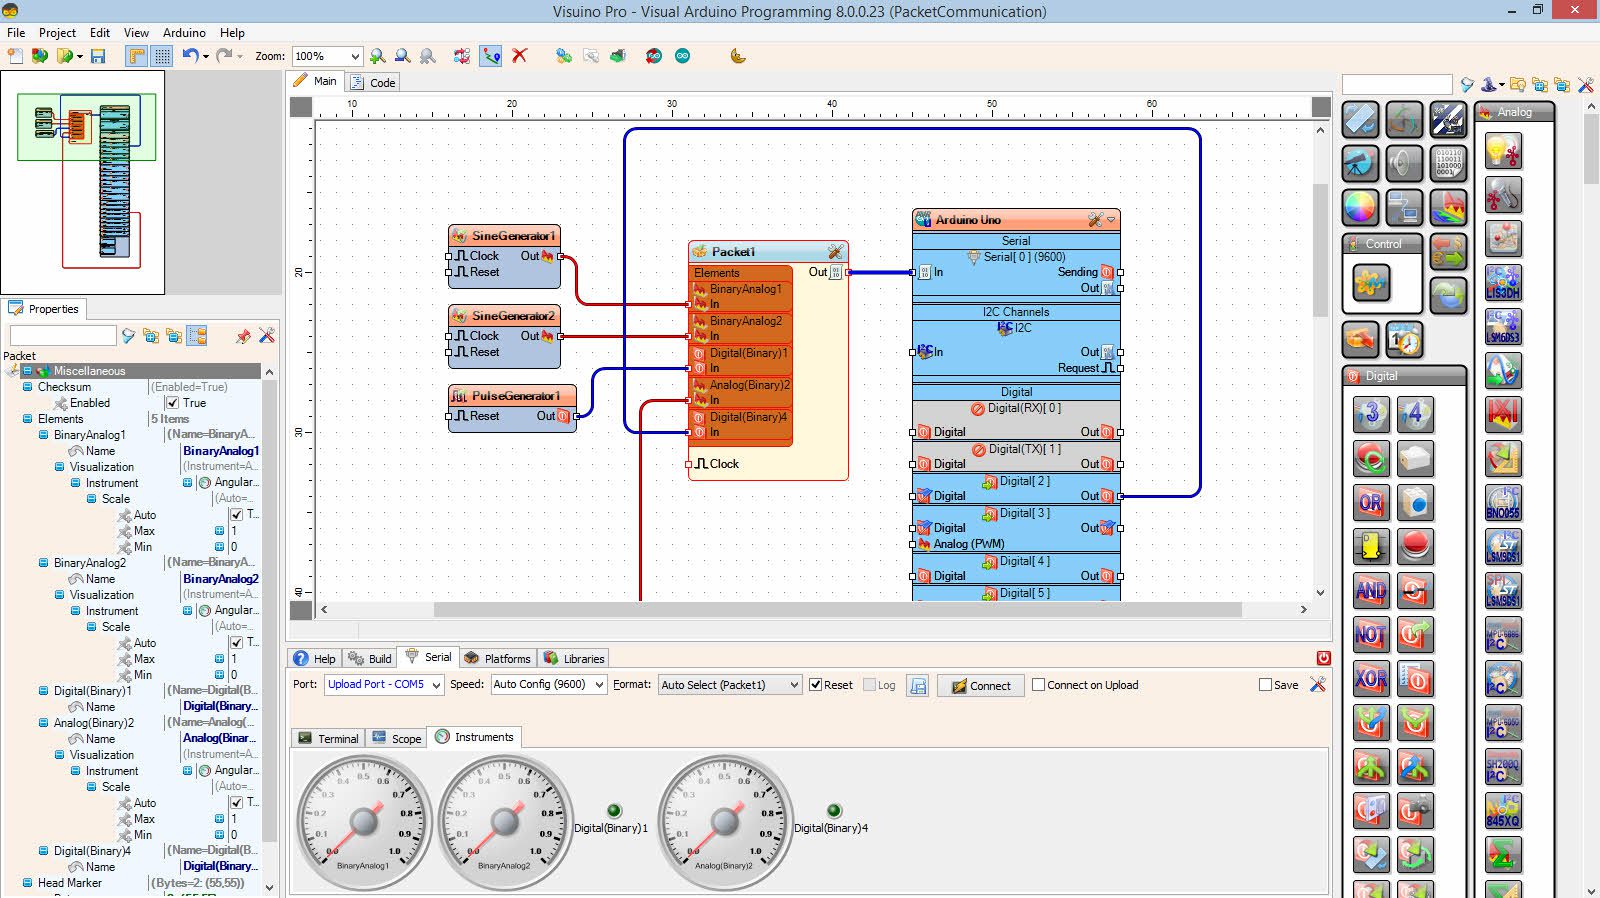Image resolution: width=1600 pixels, height=898 pixels.
Task: Enable Connect on Upload checkbox
Action: pos(1038,685)
